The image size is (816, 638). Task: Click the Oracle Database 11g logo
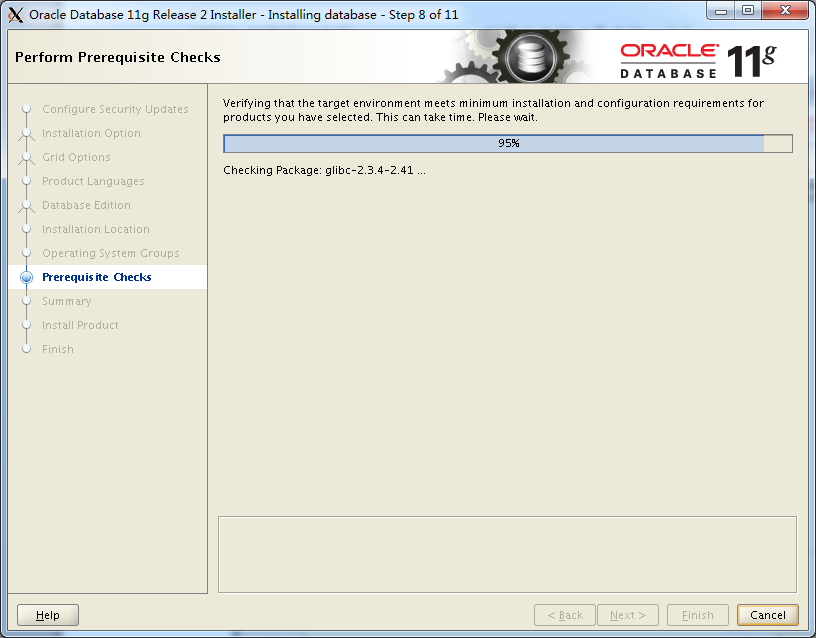click(x=698, y=61)
